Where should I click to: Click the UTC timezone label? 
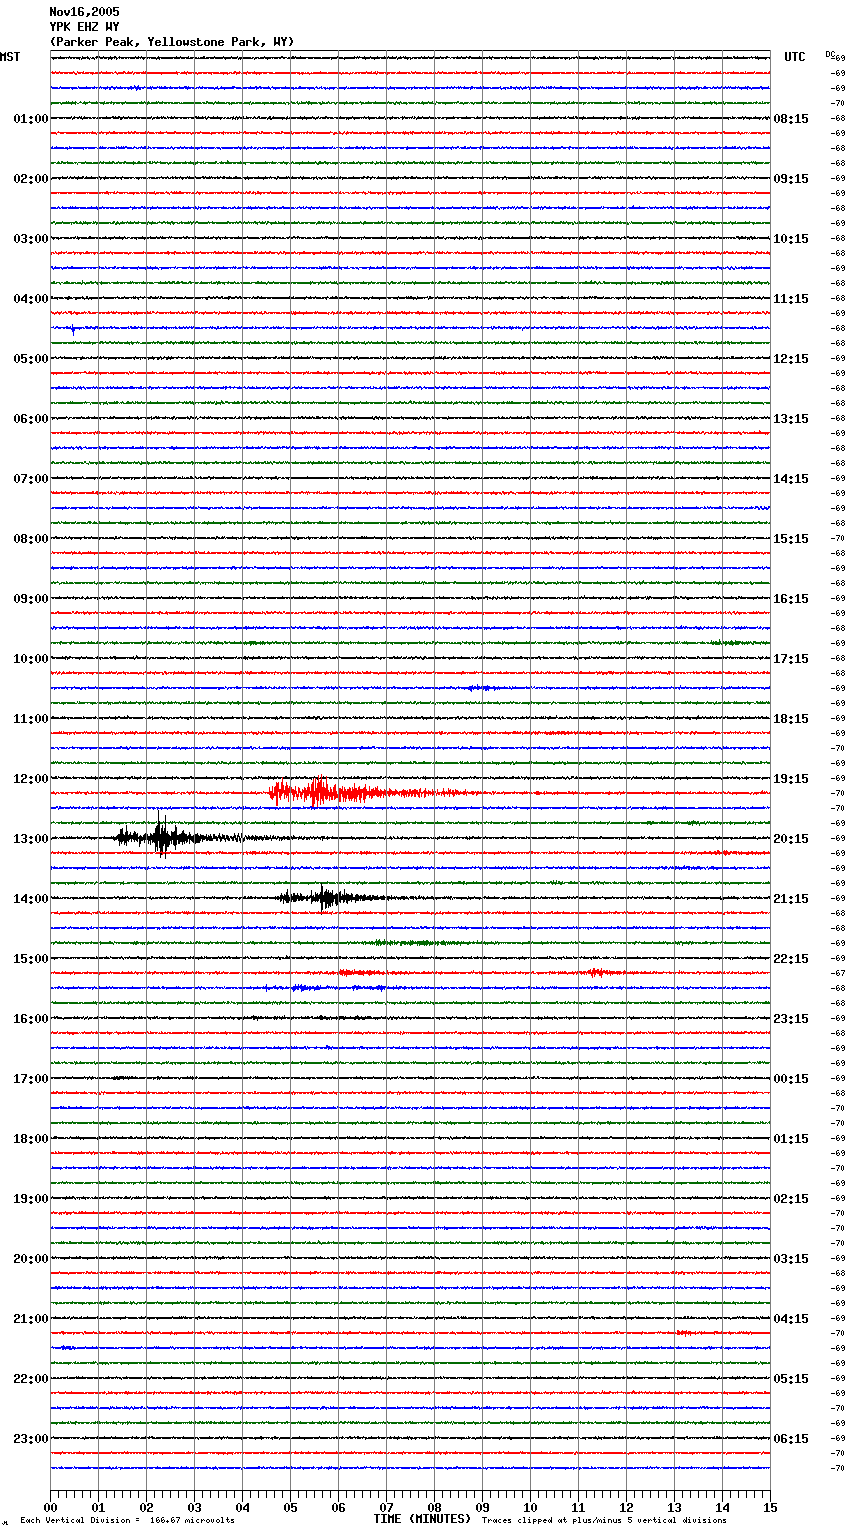[795, 57]
